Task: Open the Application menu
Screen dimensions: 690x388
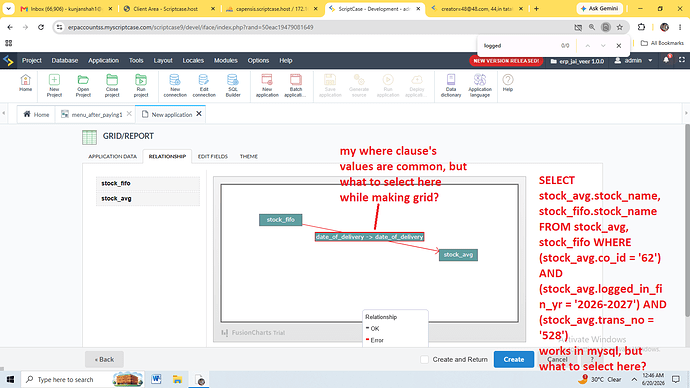Action: [103, 60]
